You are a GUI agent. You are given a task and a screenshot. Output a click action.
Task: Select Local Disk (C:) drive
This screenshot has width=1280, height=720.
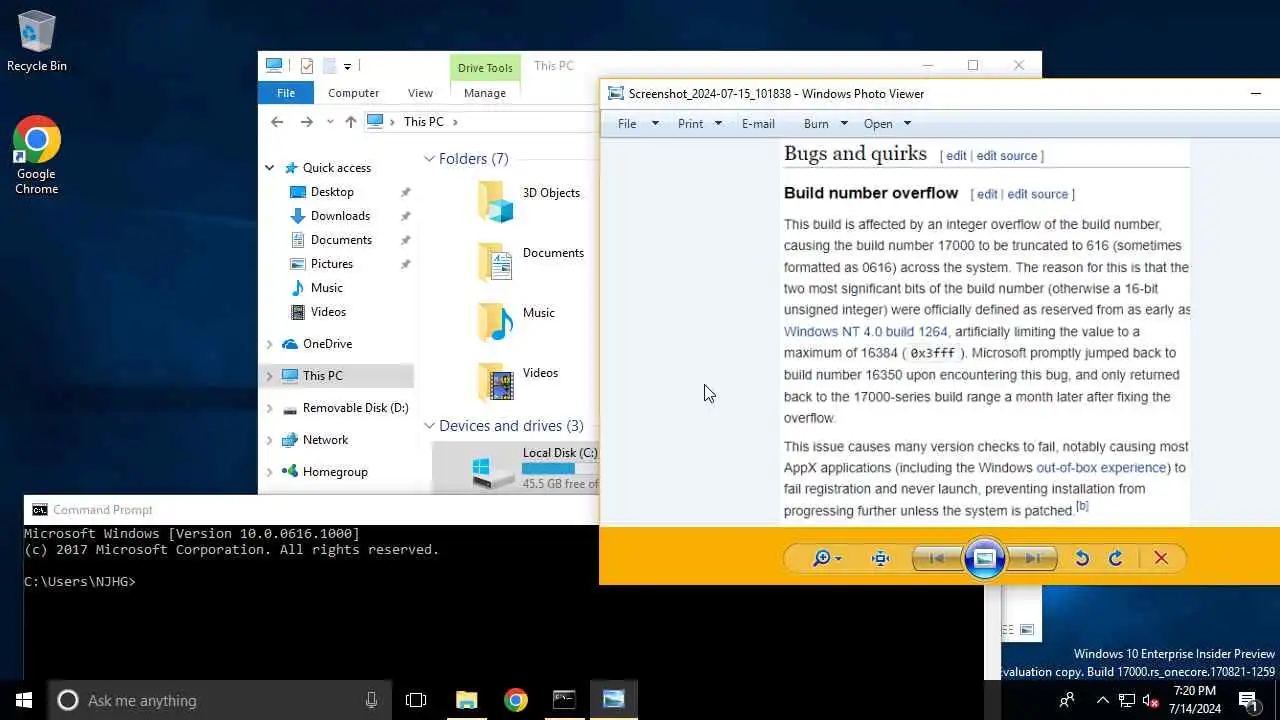point(516,468)
